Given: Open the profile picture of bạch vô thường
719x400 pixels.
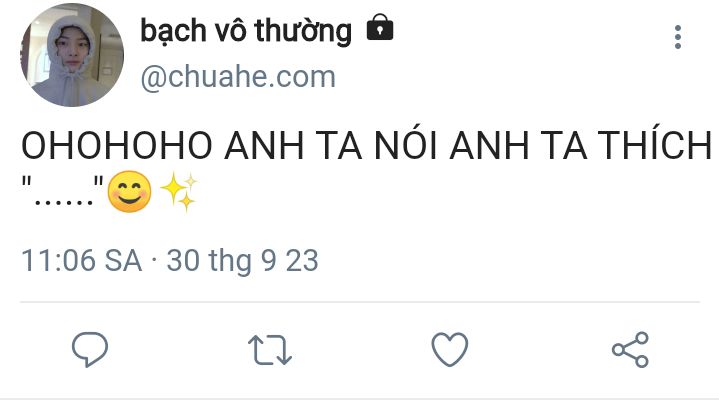Looking at the screenshot, I should 72,55.
